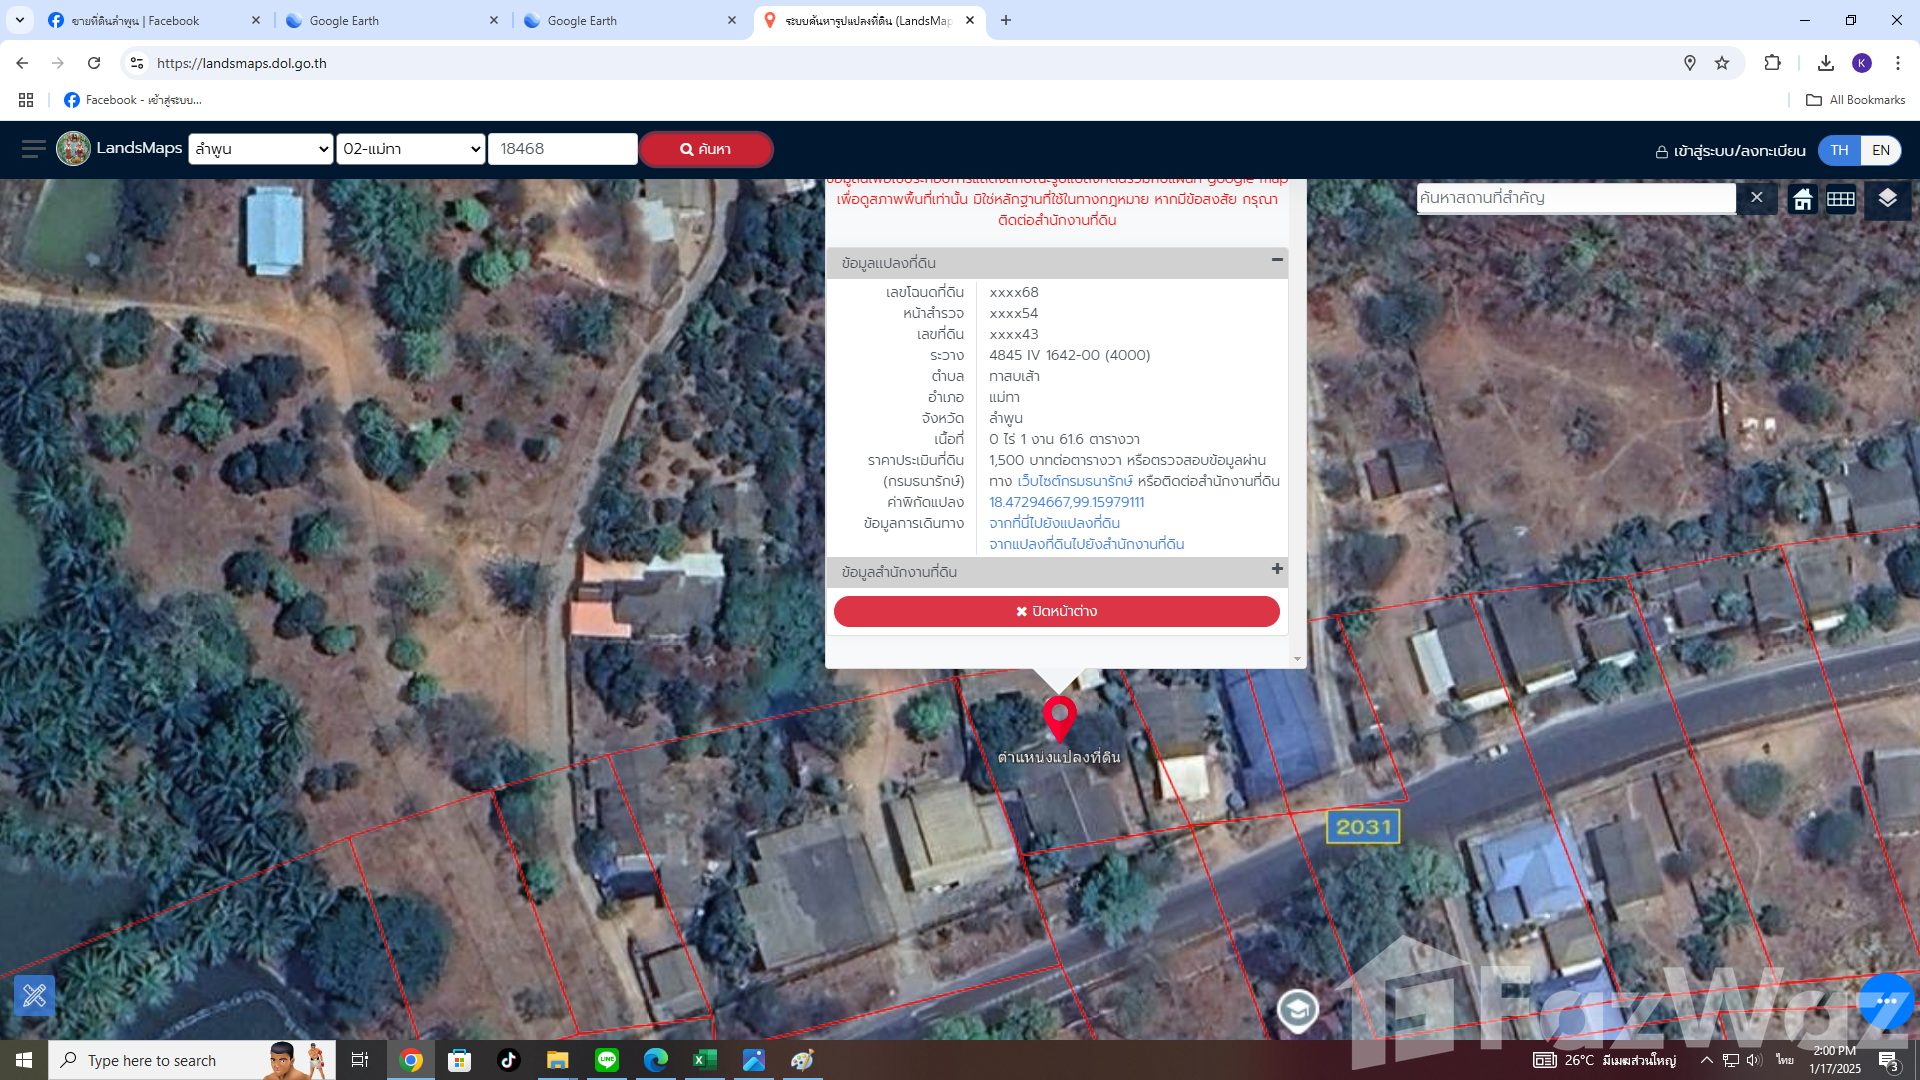Click the graduation cap help icon
This screenshot has height=1080, width=1920.
(1297, 1010)
